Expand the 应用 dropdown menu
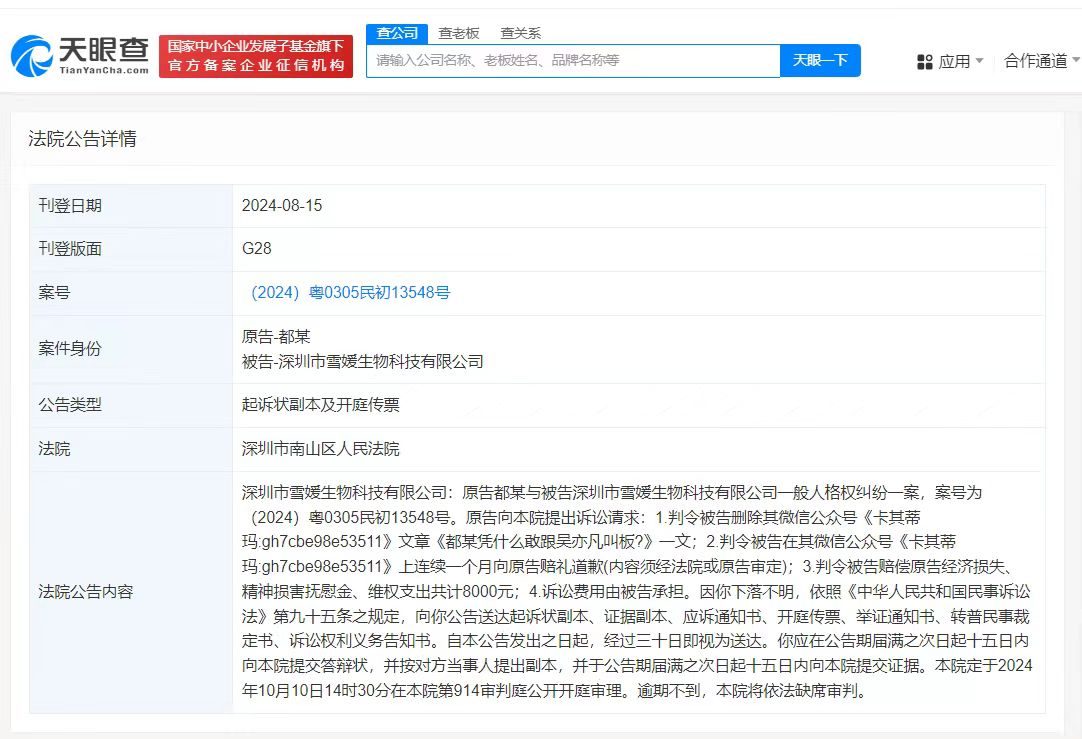This screenshot has width=1082, height=739. pos(956,61)
